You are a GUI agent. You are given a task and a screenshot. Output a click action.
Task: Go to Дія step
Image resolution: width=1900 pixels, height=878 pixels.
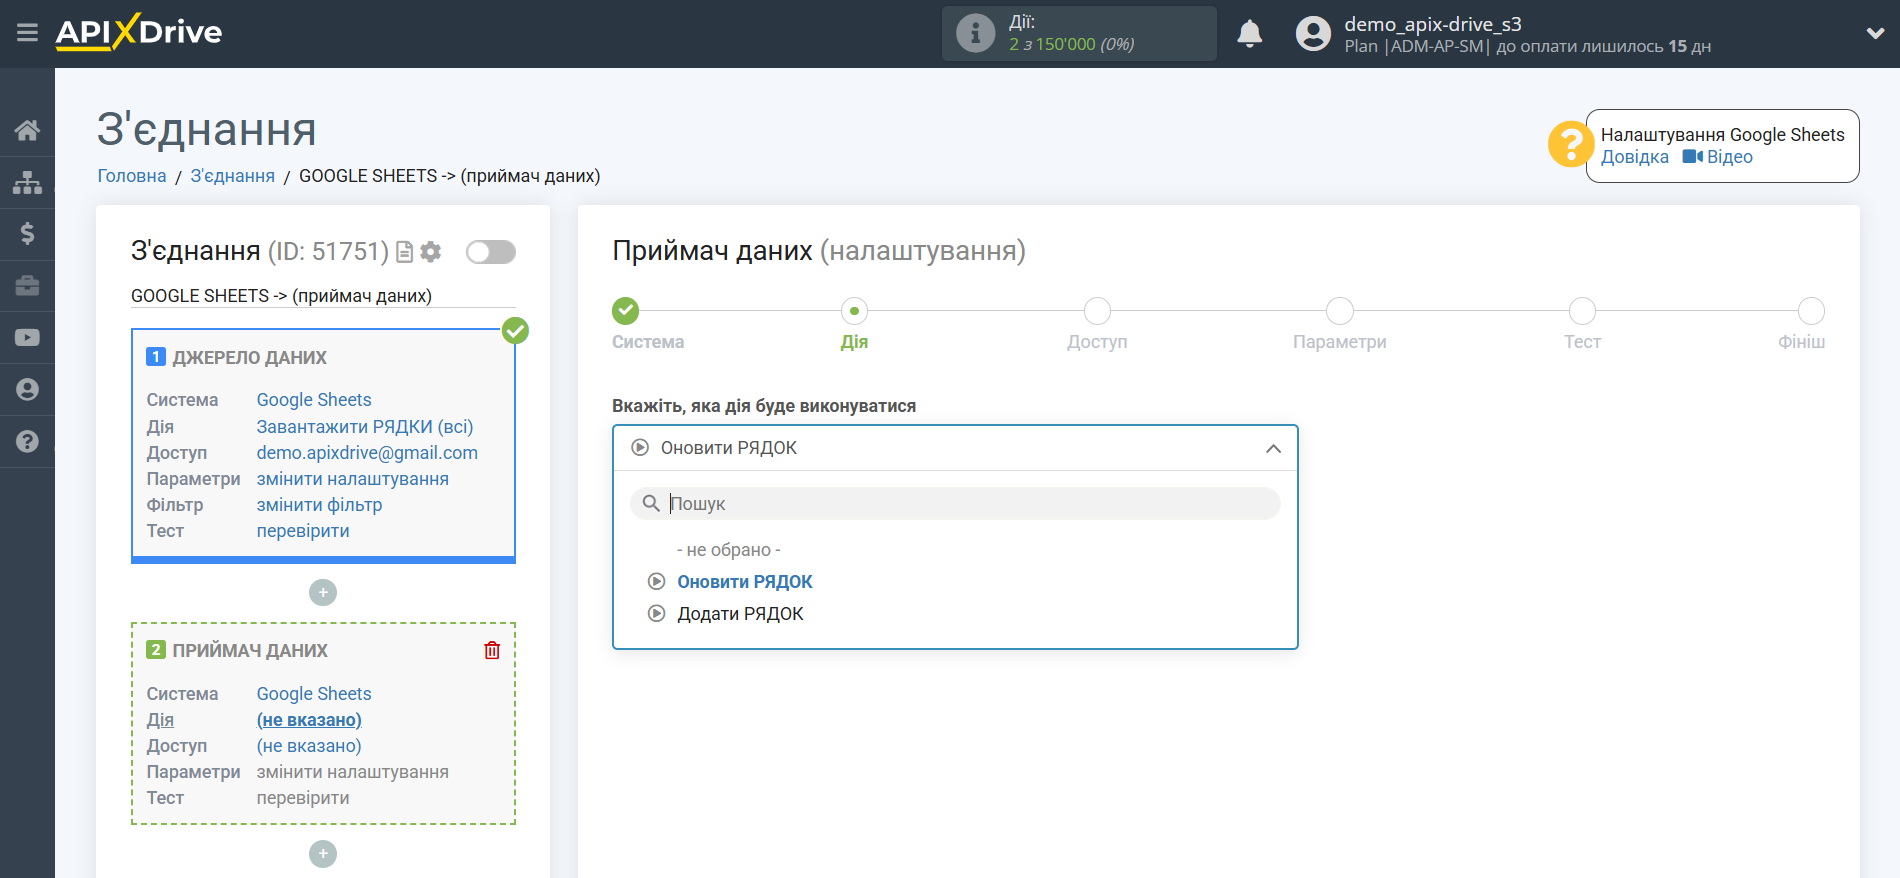pos(854,311)
